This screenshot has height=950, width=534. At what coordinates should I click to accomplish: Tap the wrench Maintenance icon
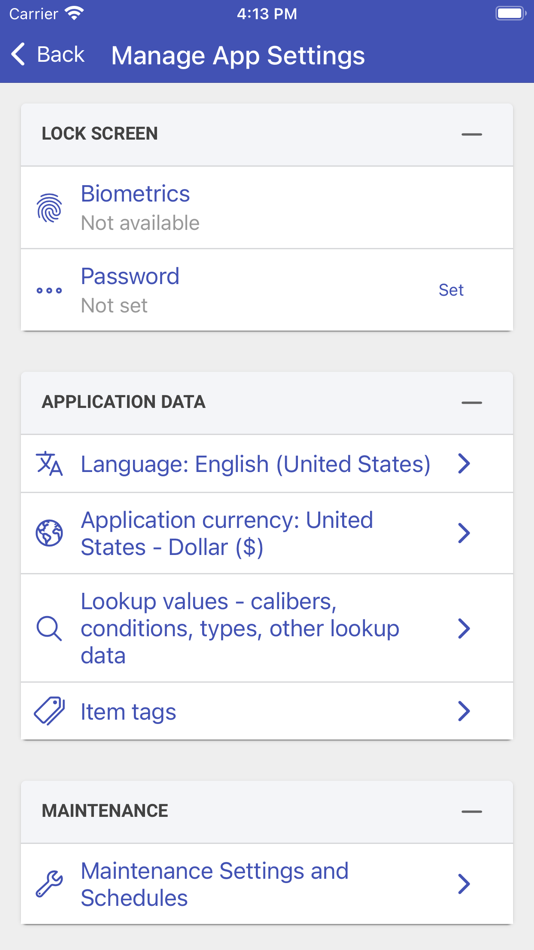click(x=49, y=884)
